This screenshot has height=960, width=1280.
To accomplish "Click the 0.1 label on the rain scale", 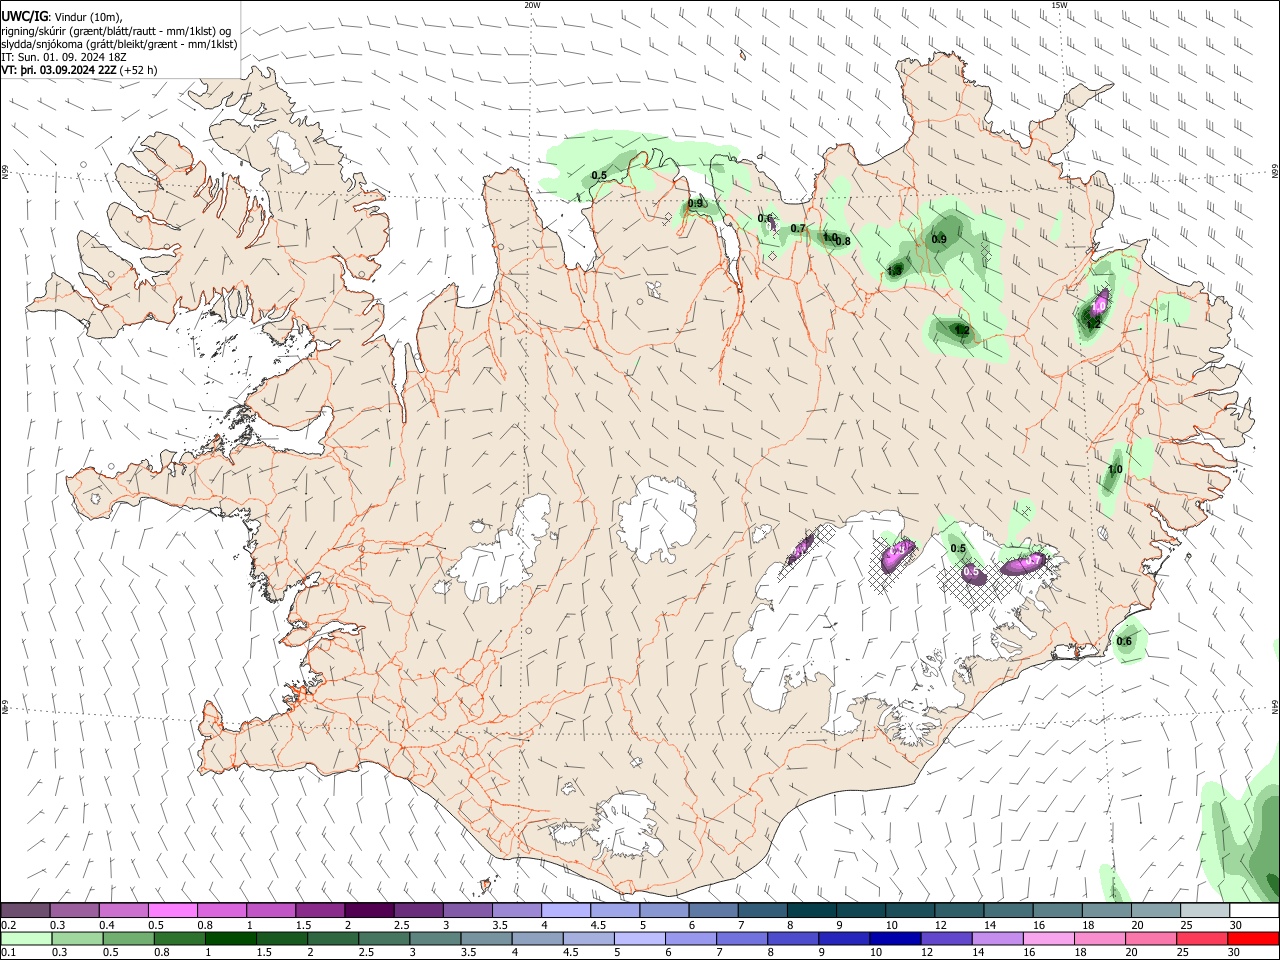I will click(x=7, y=953).
